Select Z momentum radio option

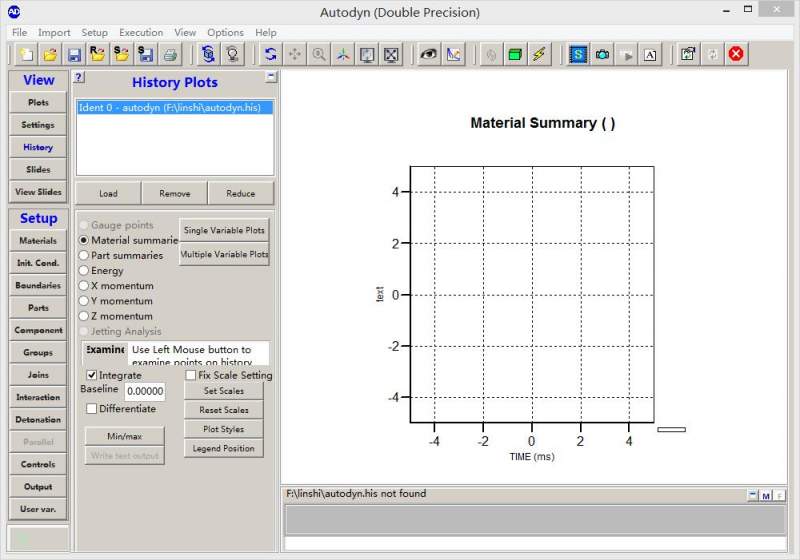click(x=84, y=316)
